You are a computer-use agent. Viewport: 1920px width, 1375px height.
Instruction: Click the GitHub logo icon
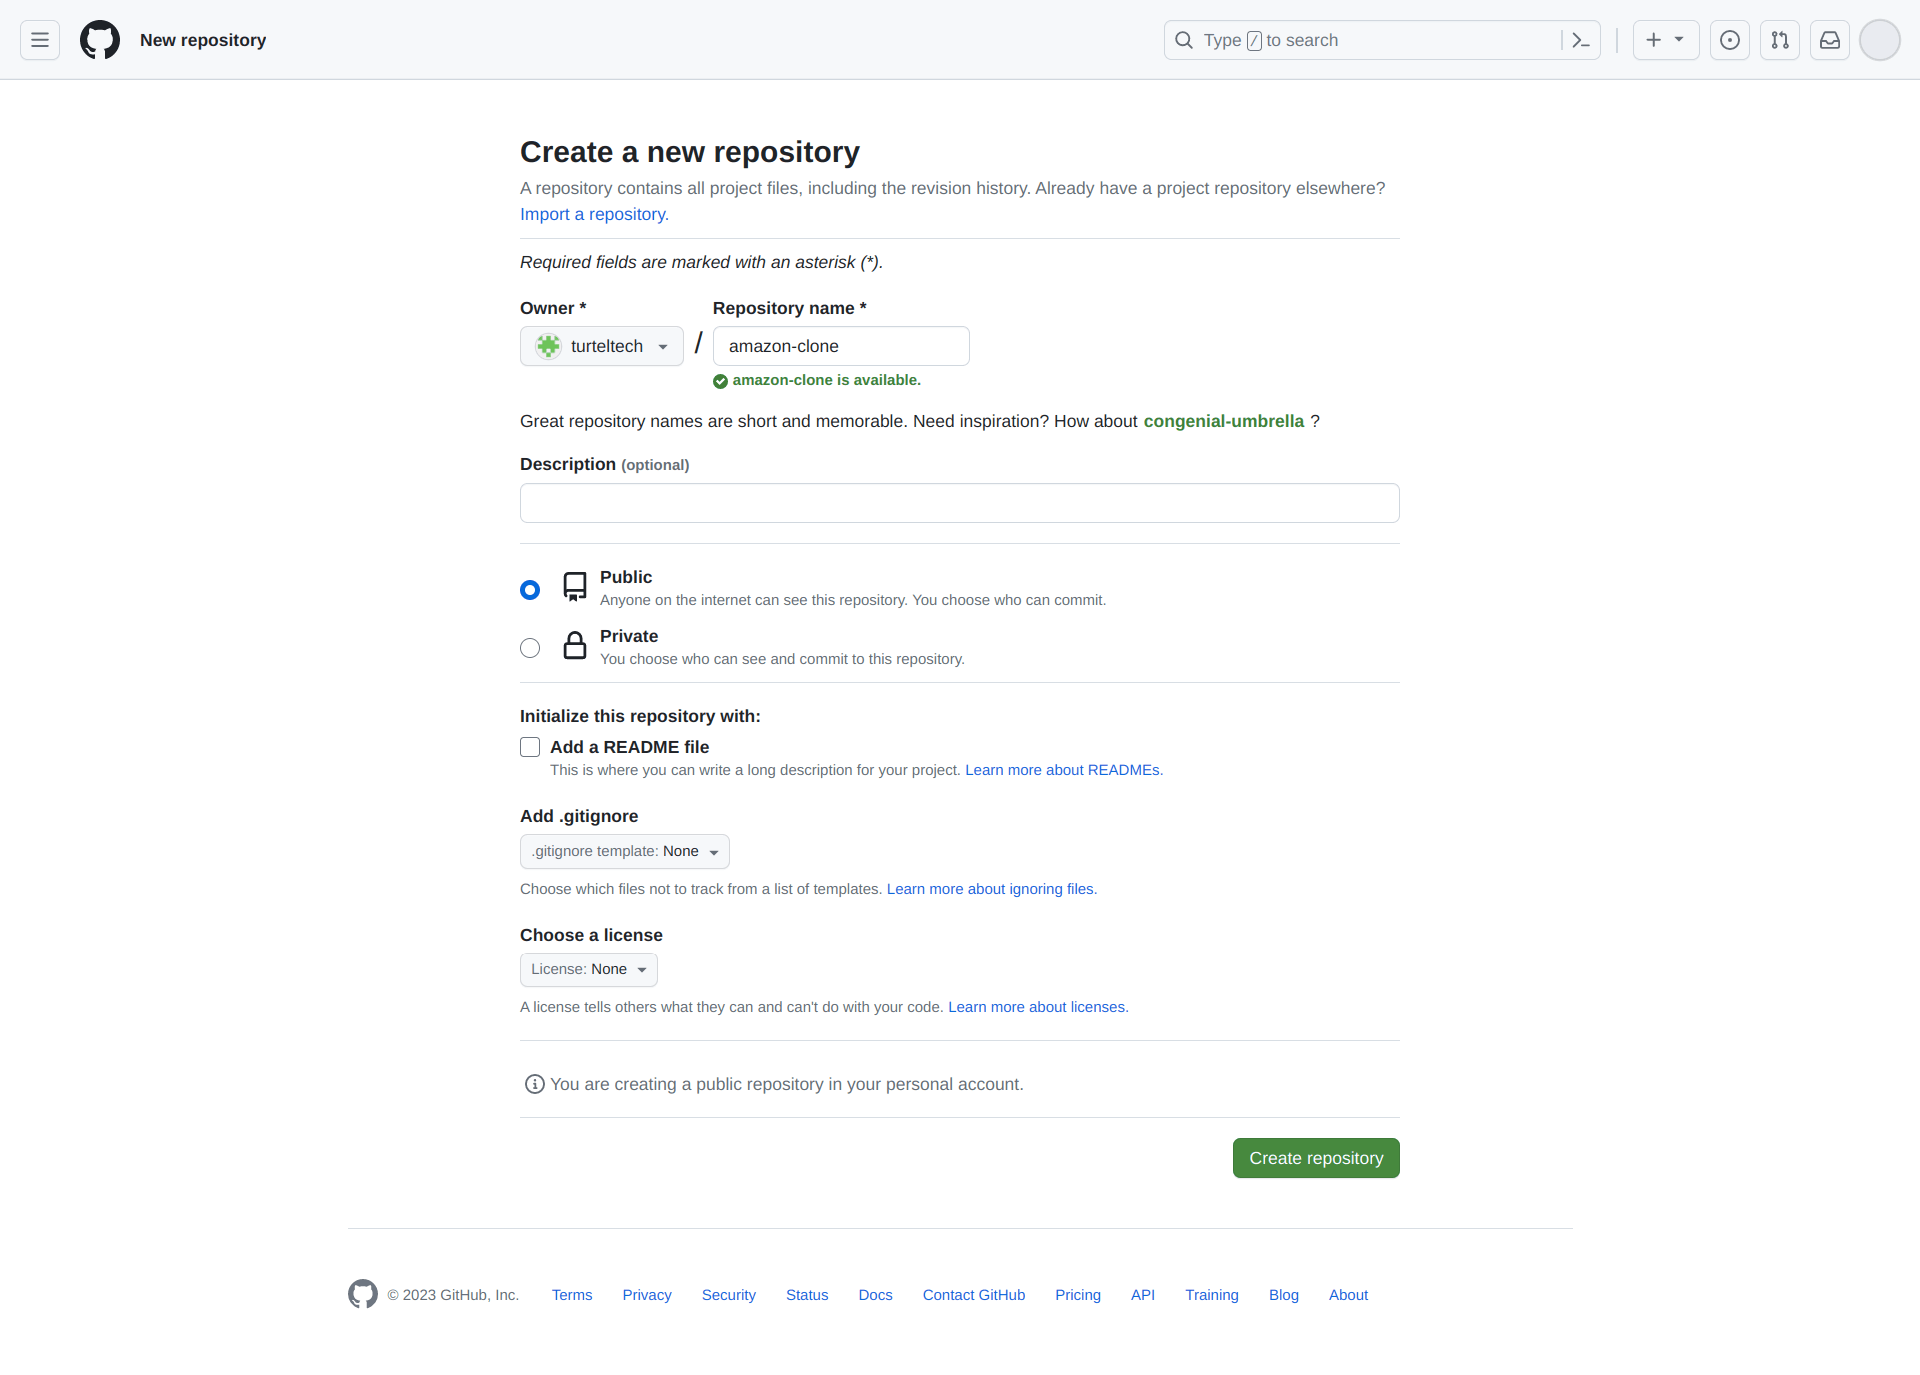click(x=97, y=40)
